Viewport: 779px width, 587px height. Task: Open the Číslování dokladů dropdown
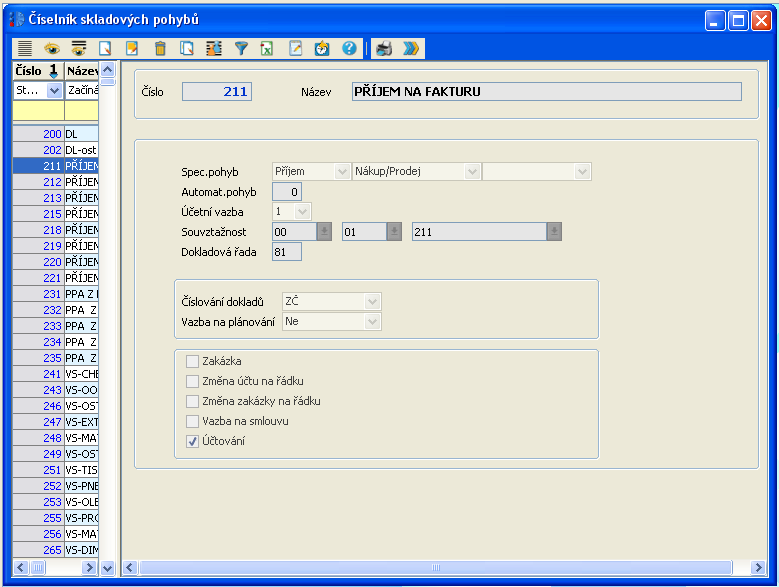tap(373, 301)
